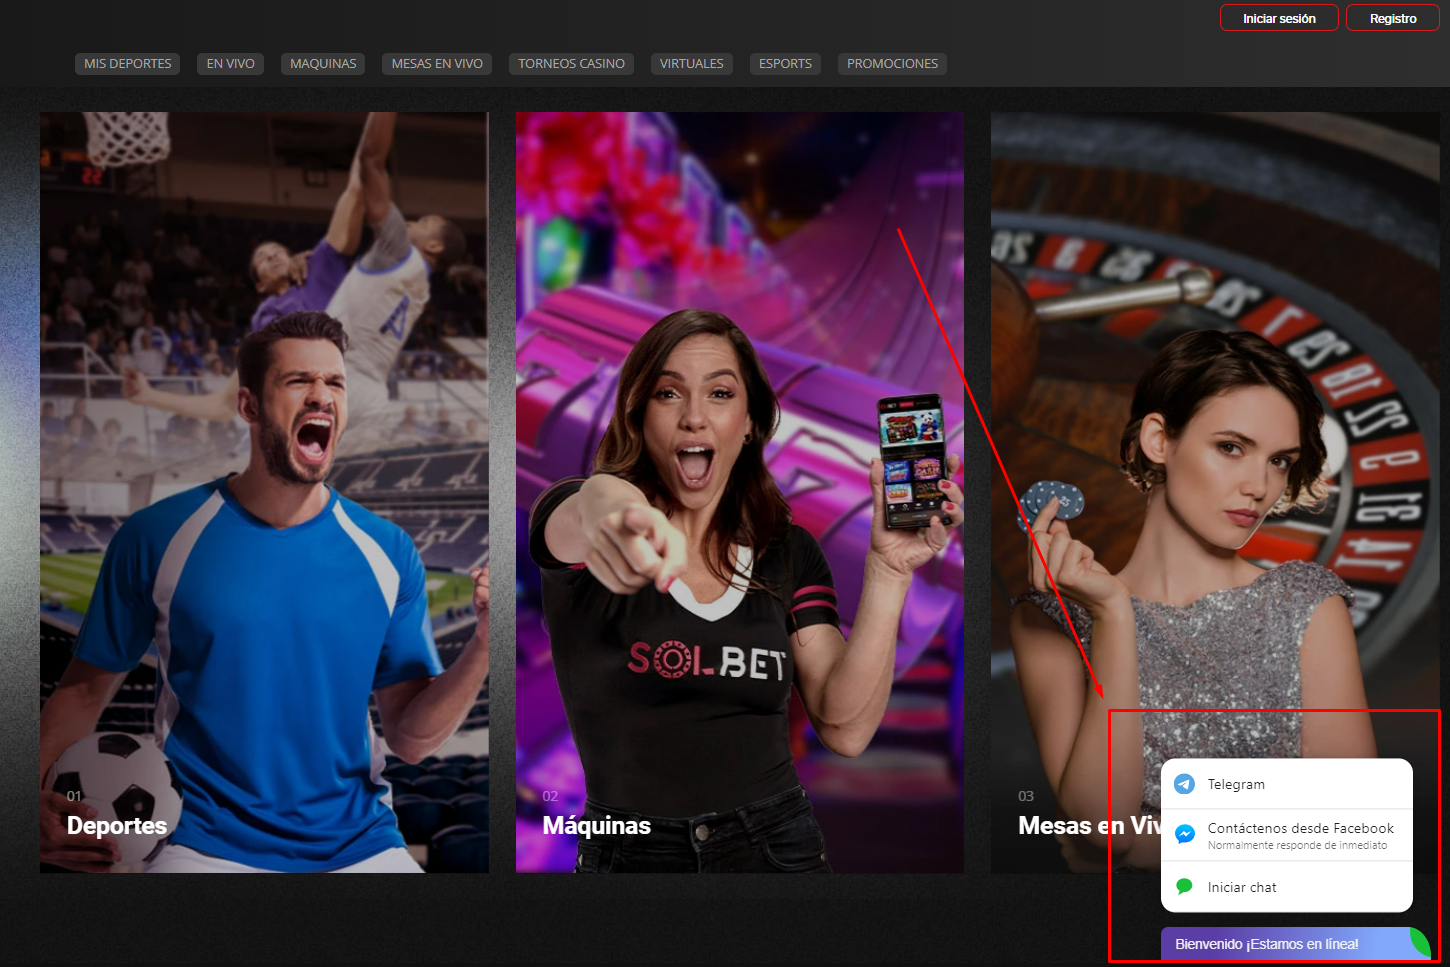Click the green leaf icon on chat bar
Screen dimensions: 1450x967
tap(1420, 943)
